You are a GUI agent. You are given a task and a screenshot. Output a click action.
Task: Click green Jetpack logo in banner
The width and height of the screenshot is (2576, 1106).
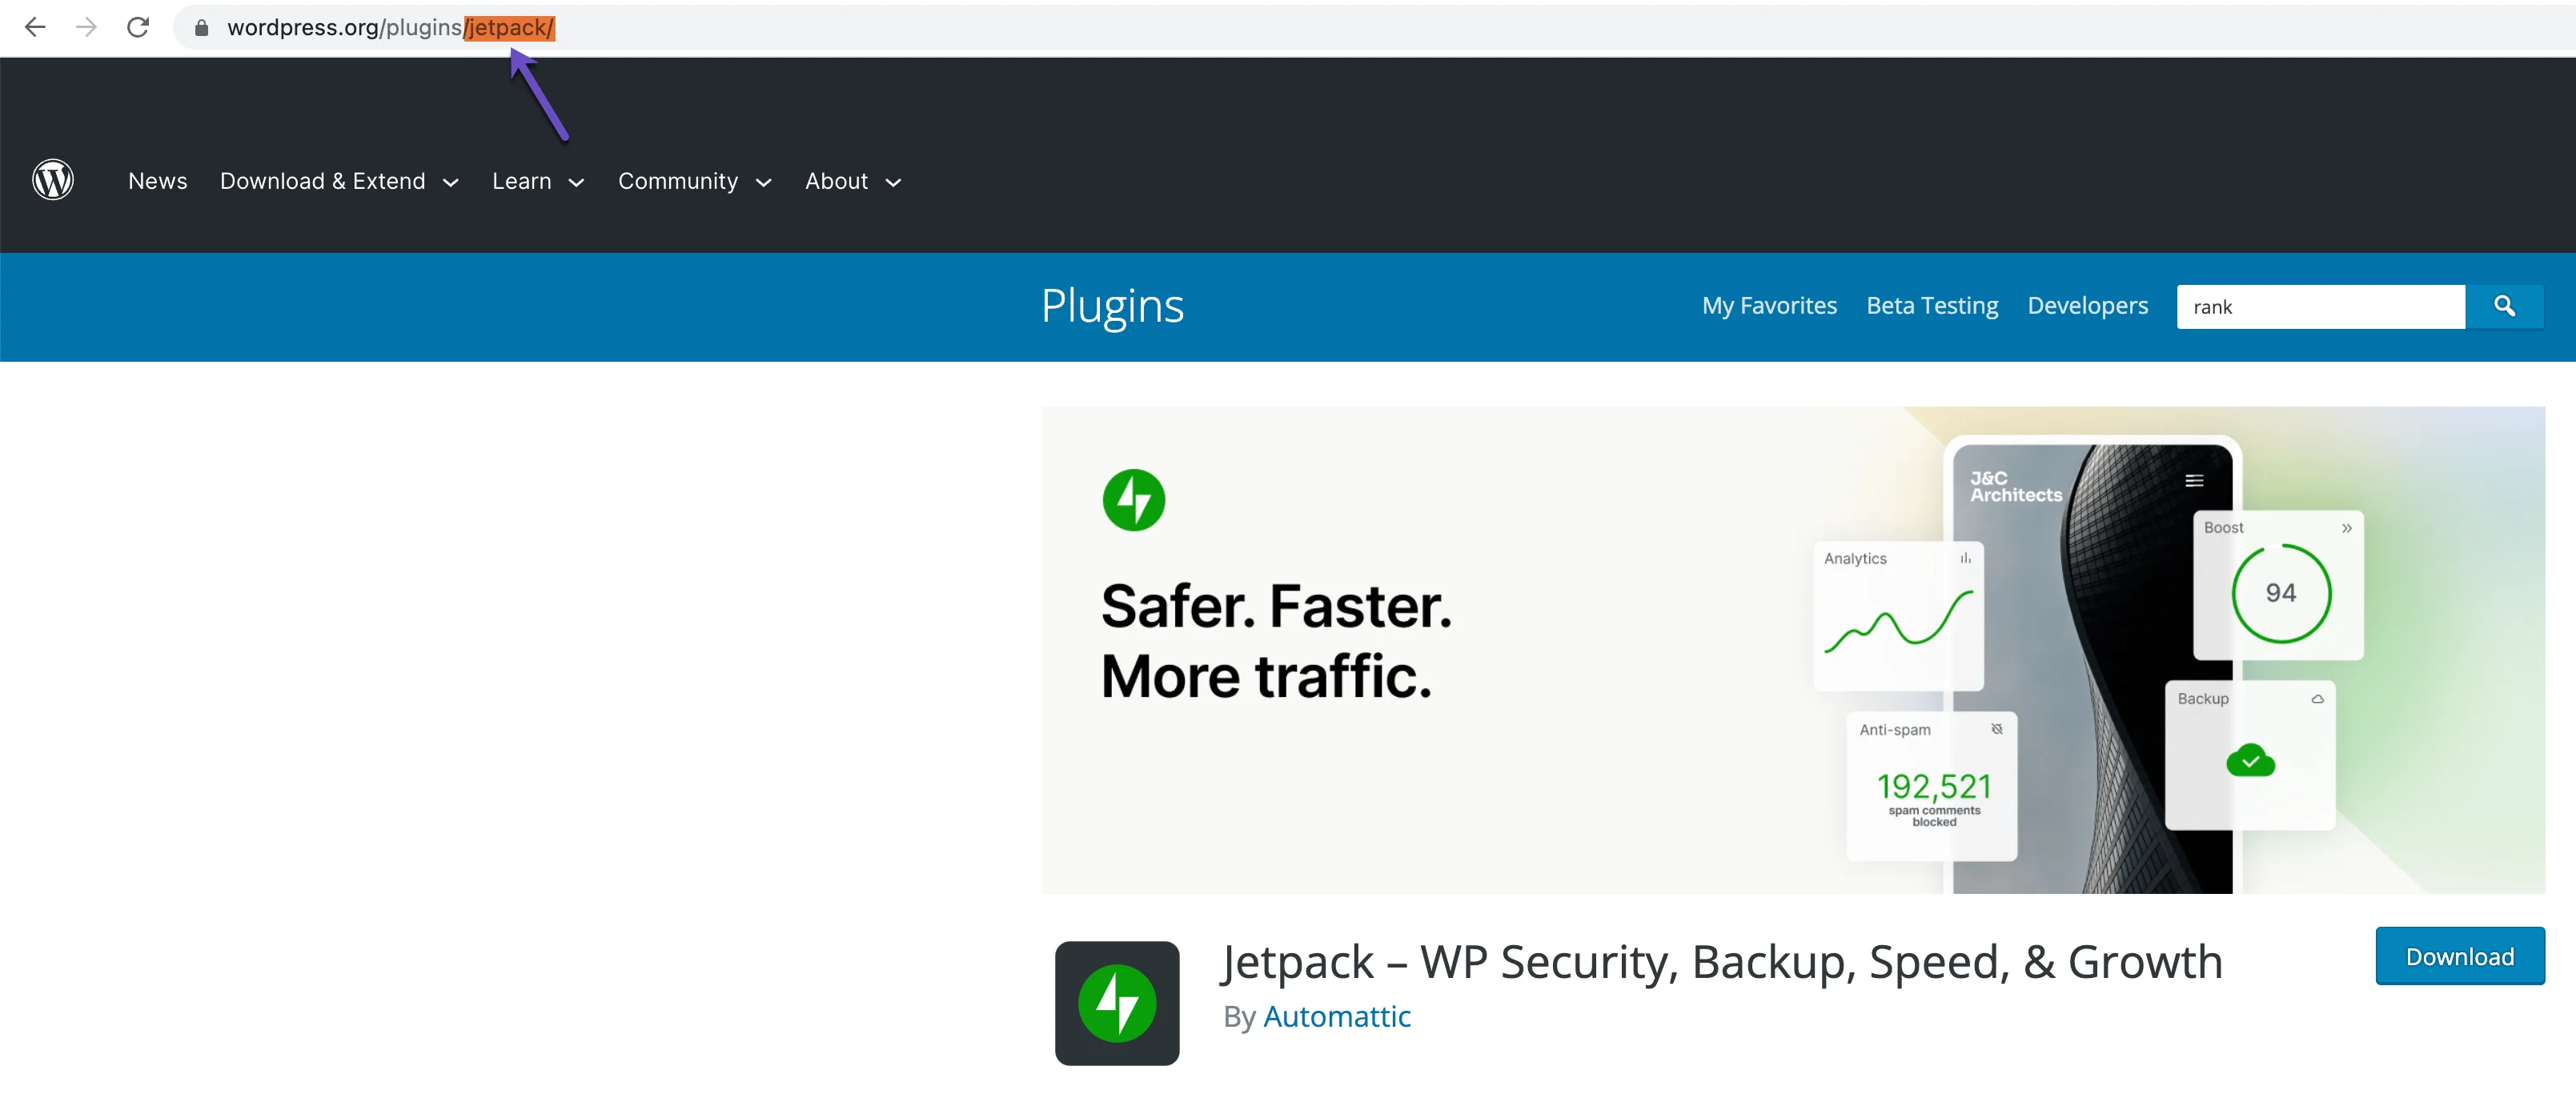click(1133, 499)
